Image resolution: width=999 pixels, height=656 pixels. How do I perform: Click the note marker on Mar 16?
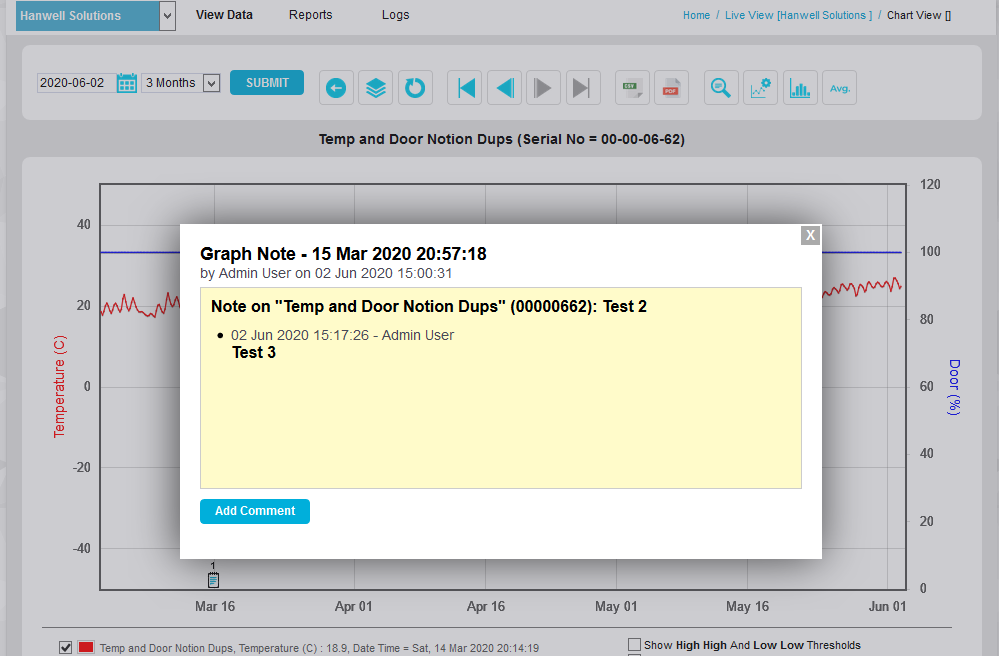[x=213, y=579]
